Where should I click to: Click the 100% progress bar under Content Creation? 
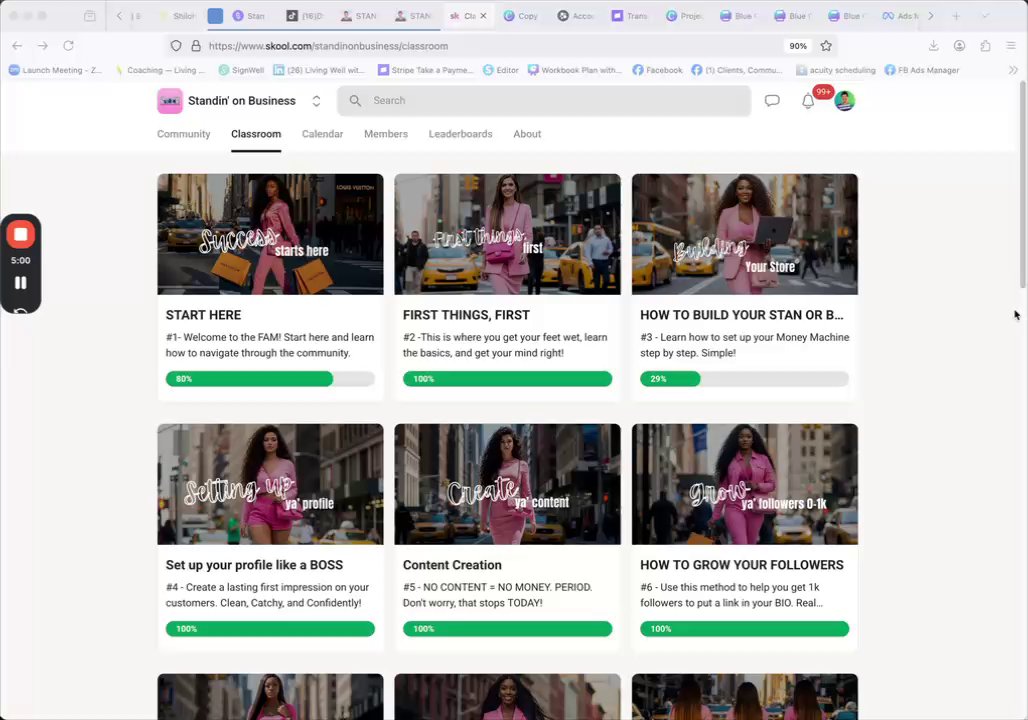pyautogui.click(x=507, y=629)
